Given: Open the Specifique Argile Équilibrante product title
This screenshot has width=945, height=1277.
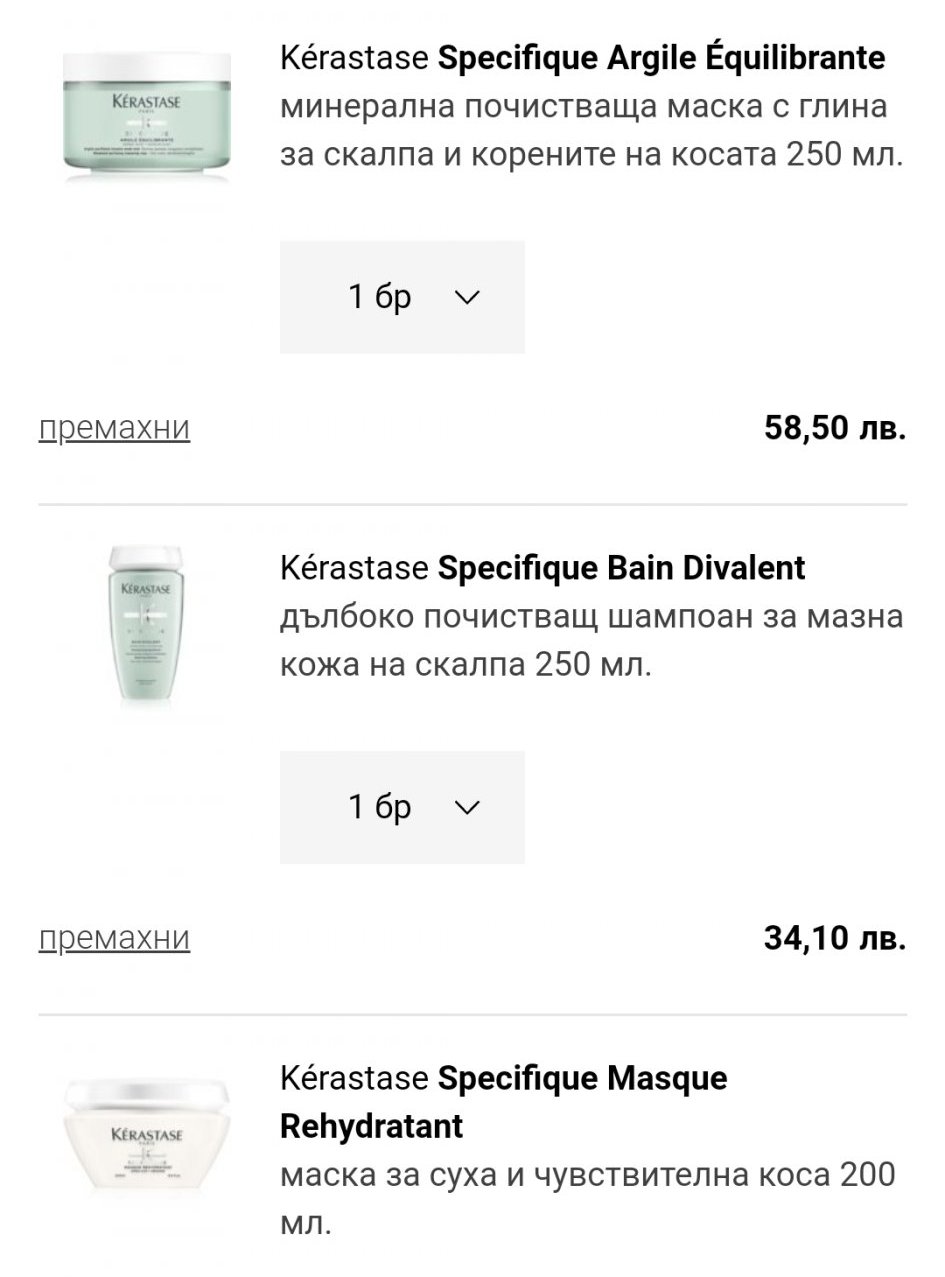Looking at the screenshot, I should coord(661,58).
